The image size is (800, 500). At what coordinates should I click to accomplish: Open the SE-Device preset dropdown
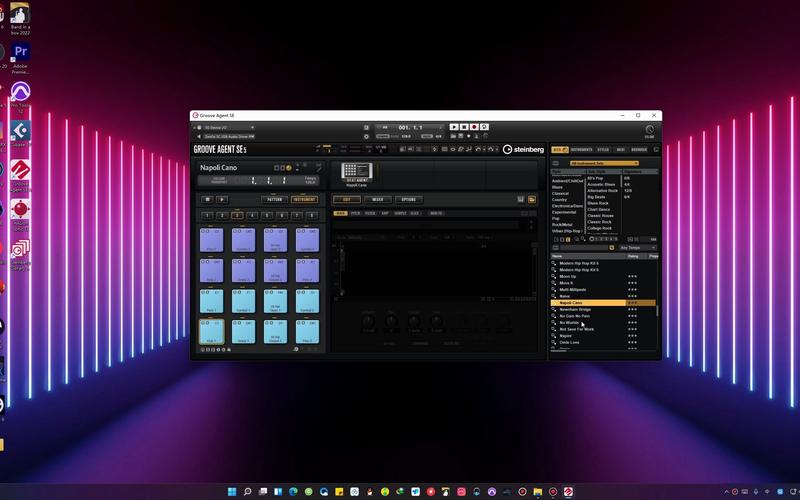[x=229, y=128]
